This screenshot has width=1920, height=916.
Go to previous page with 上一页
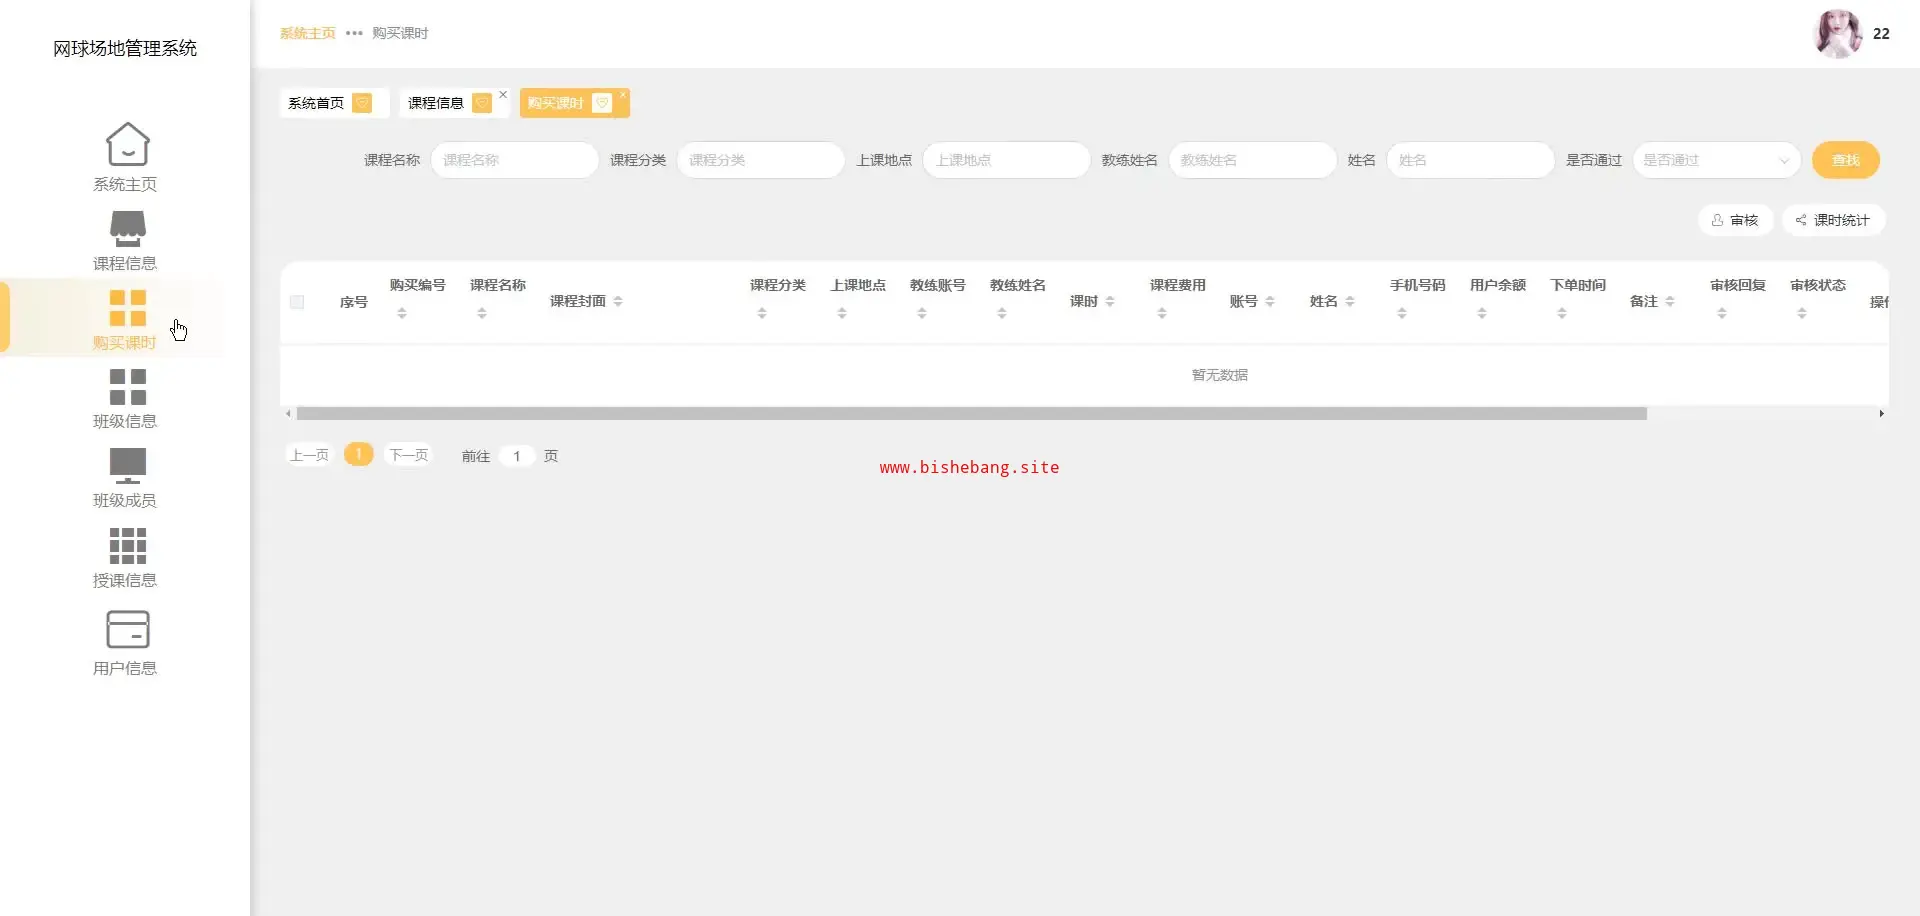coord(309,455)
